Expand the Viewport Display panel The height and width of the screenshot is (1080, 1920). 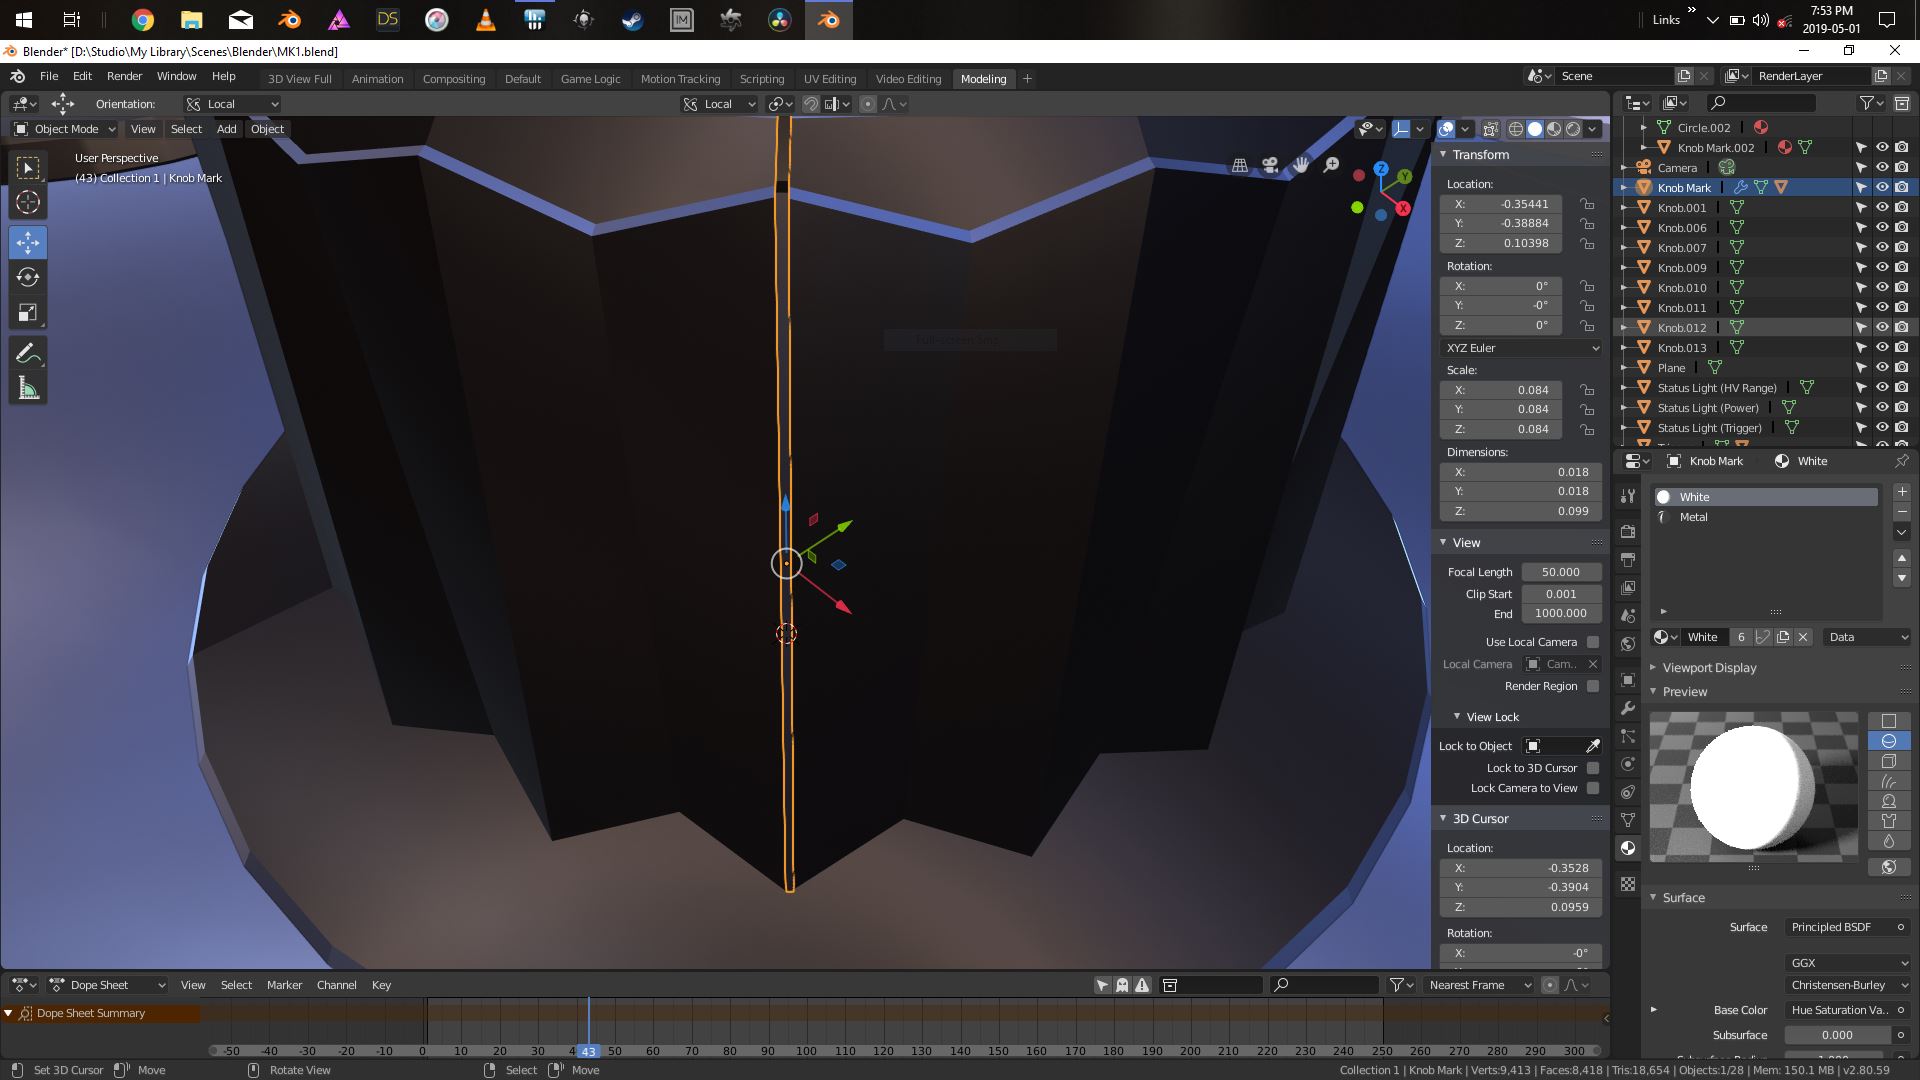coord(1709,668)
